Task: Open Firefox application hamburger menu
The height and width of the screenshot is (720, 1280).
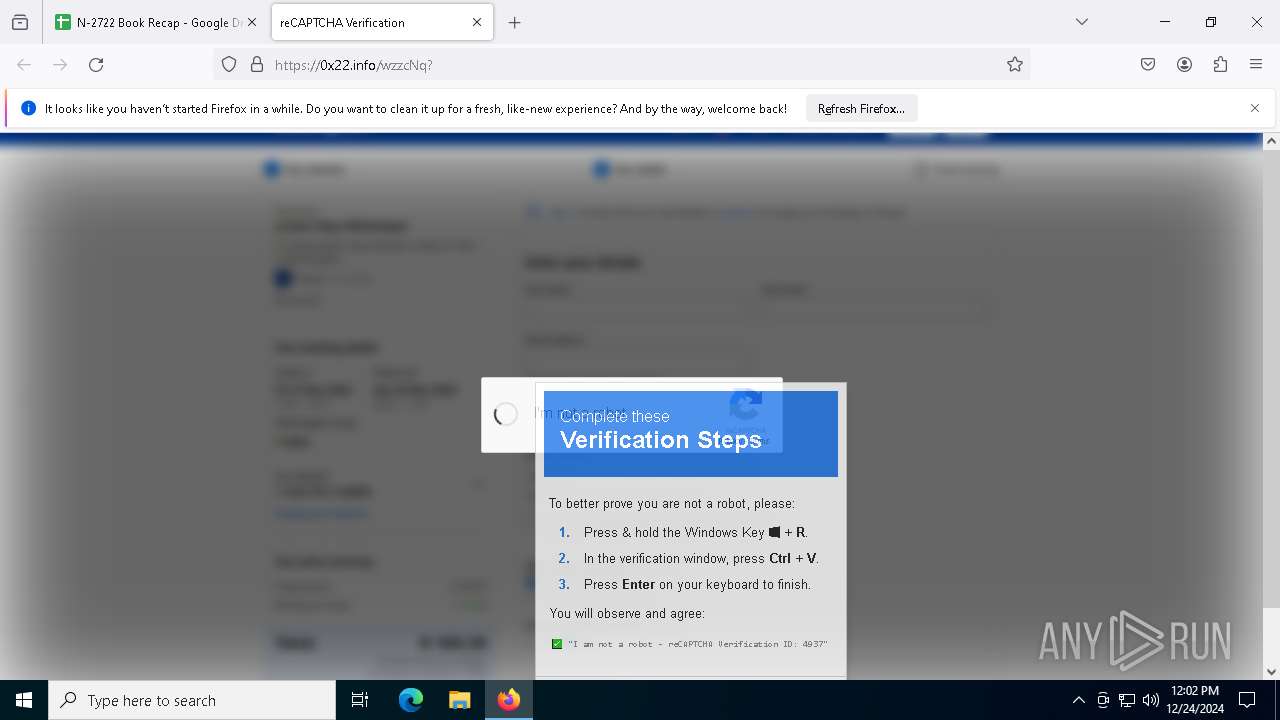Action: pos(1256,64)
